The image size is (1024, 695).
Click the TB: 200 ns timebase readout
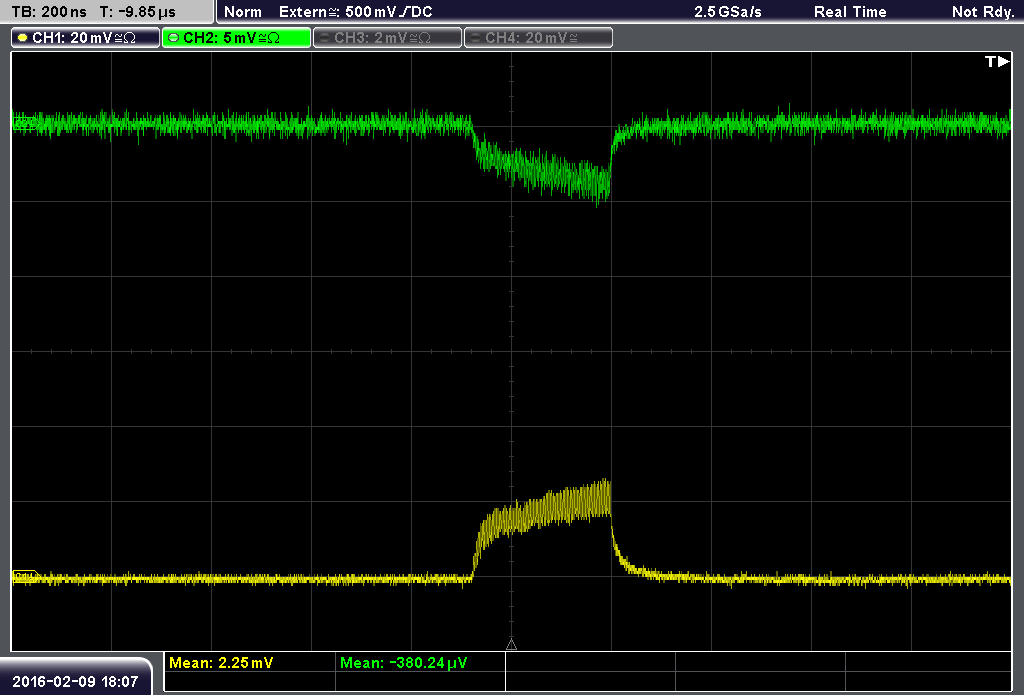pyautogui.click(x=50, y=12)
